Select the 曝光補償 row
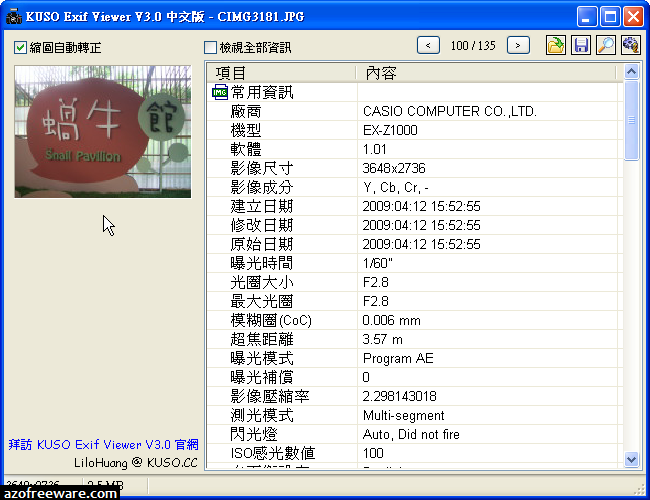 pyautogui.click(x=415, y=377)
